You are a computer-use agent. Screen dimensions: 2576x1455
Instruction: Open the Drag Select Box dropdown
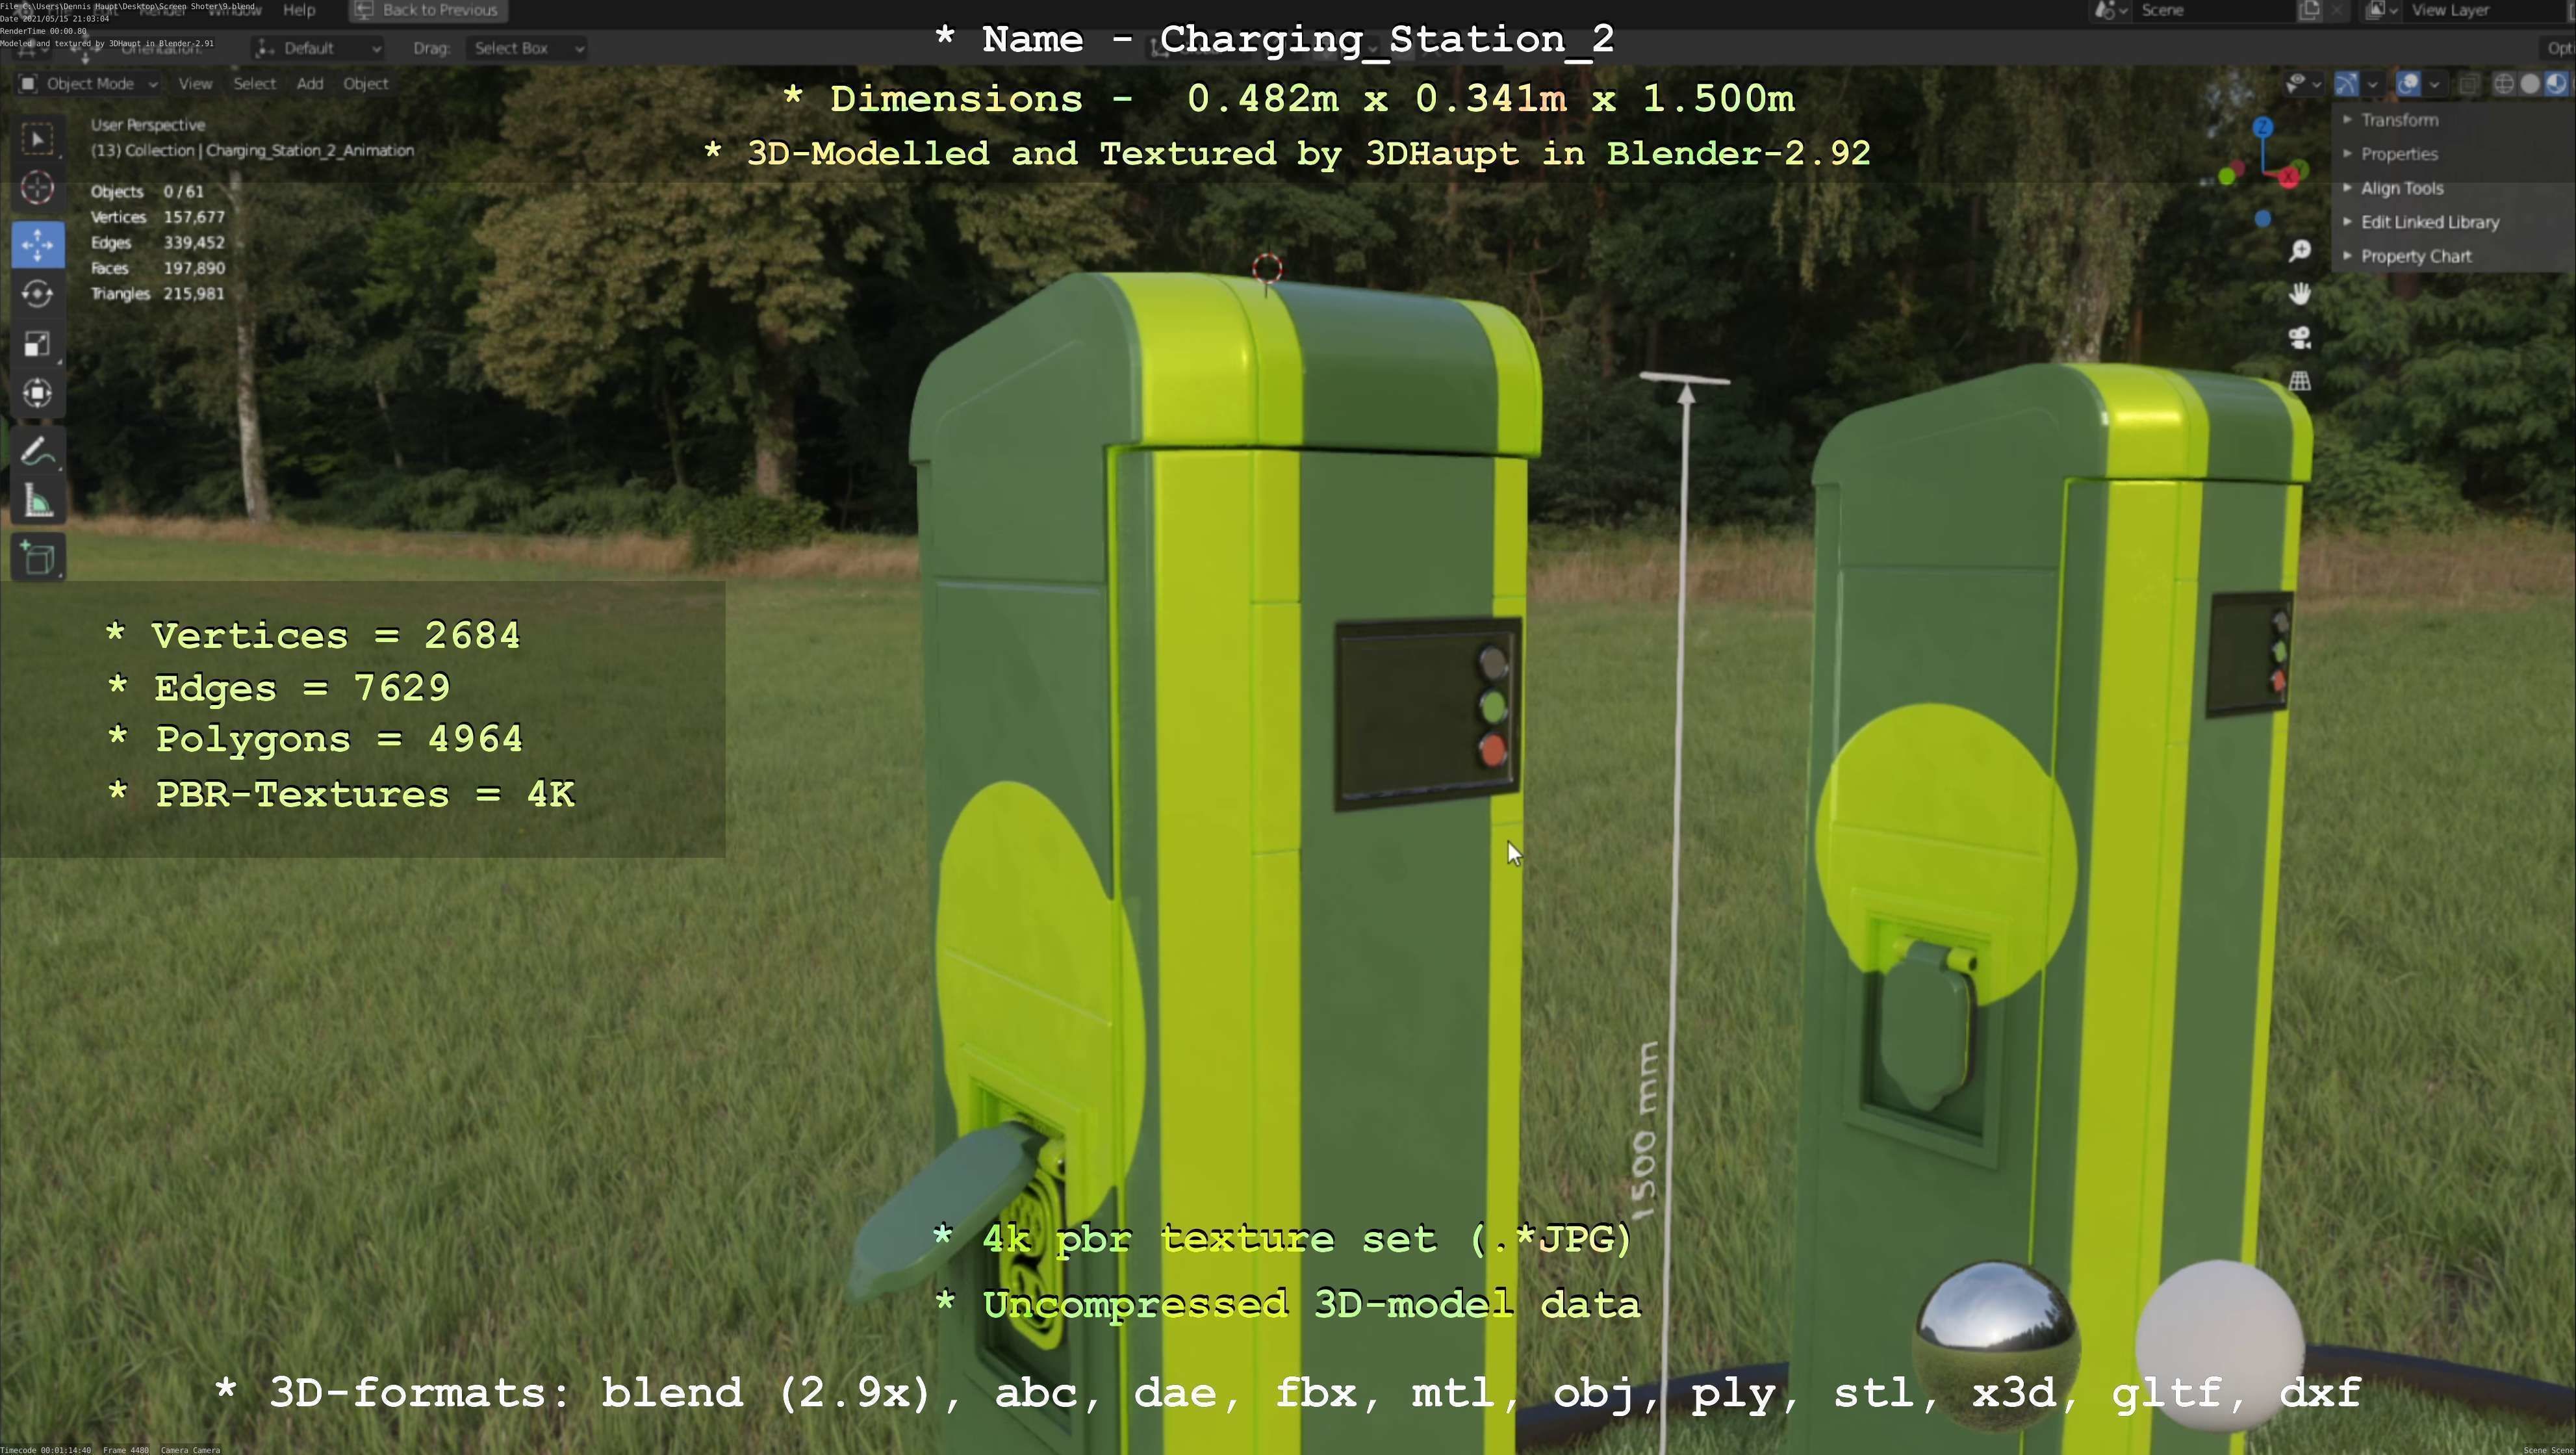point(526,48)
